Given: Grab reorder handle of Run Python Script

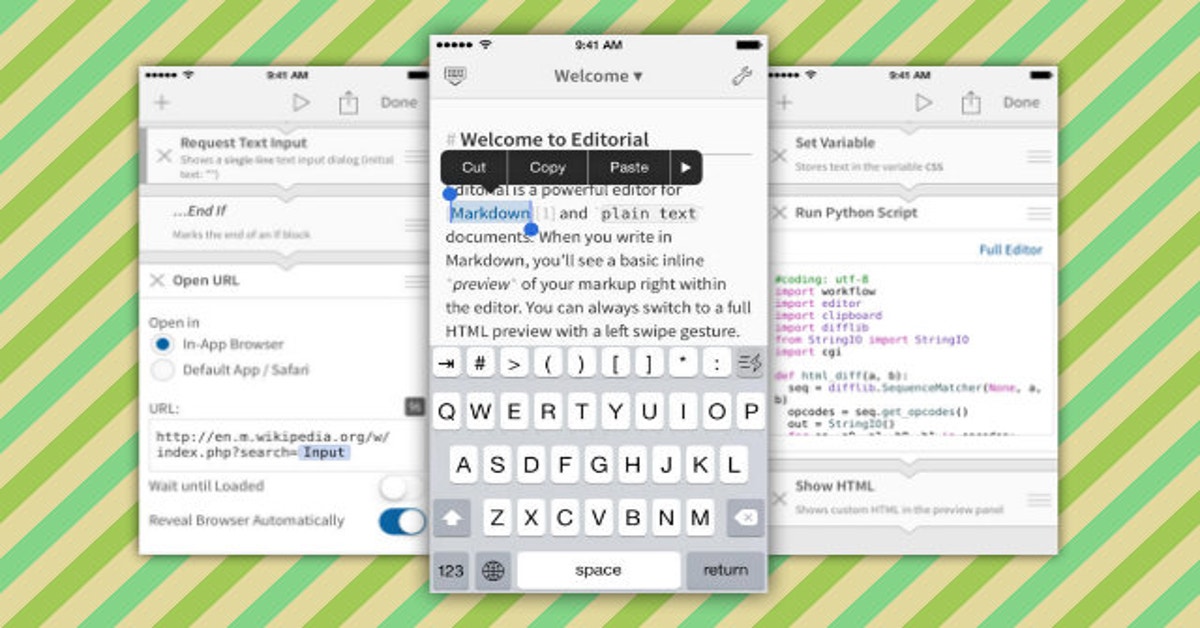Looking at the screenshot, I should pos(1039,214).
